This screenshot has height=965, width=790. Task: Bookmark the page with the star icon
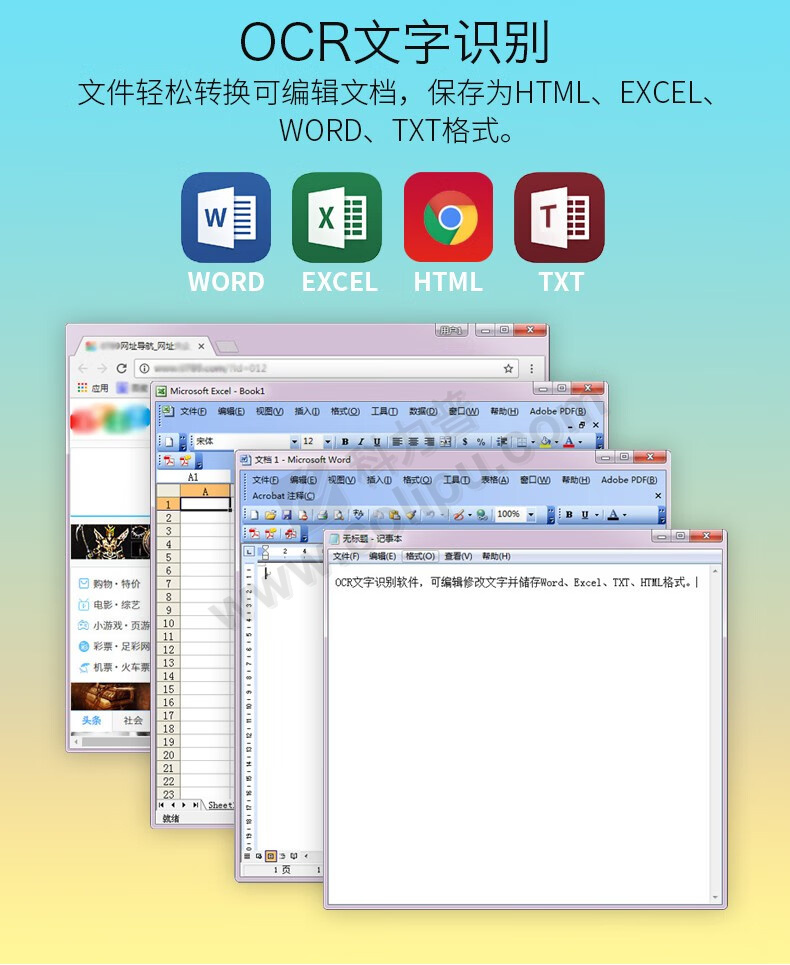508,368
